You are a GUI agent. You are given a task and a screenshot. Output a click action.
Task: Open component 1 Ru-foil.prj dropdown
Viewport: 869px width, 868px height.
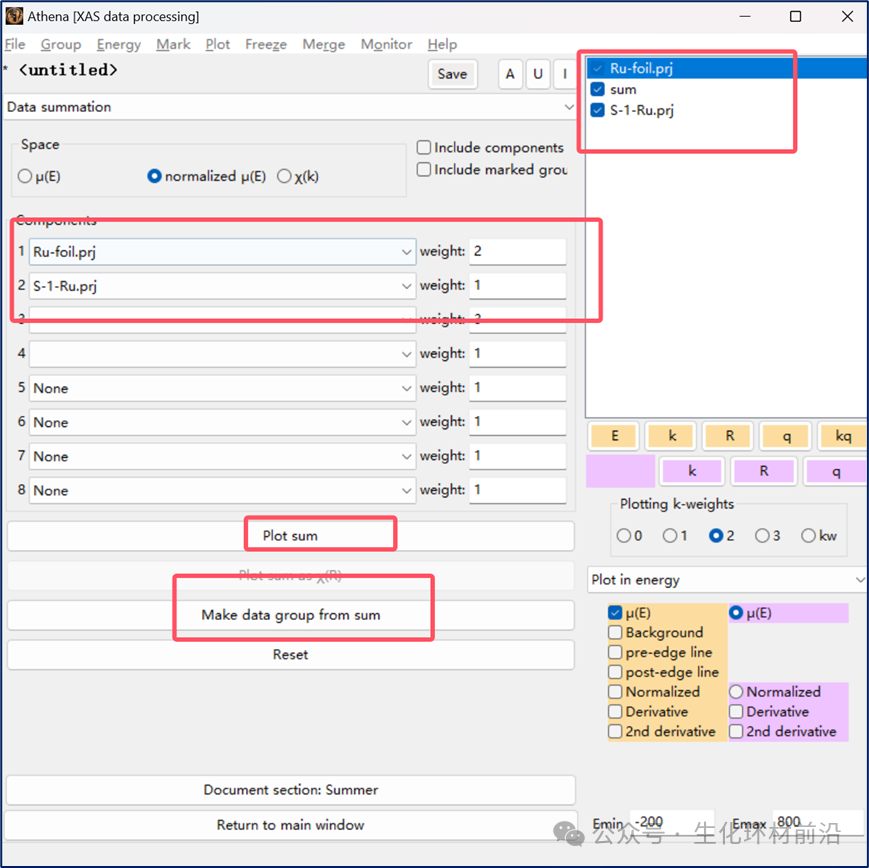[222, 252]
